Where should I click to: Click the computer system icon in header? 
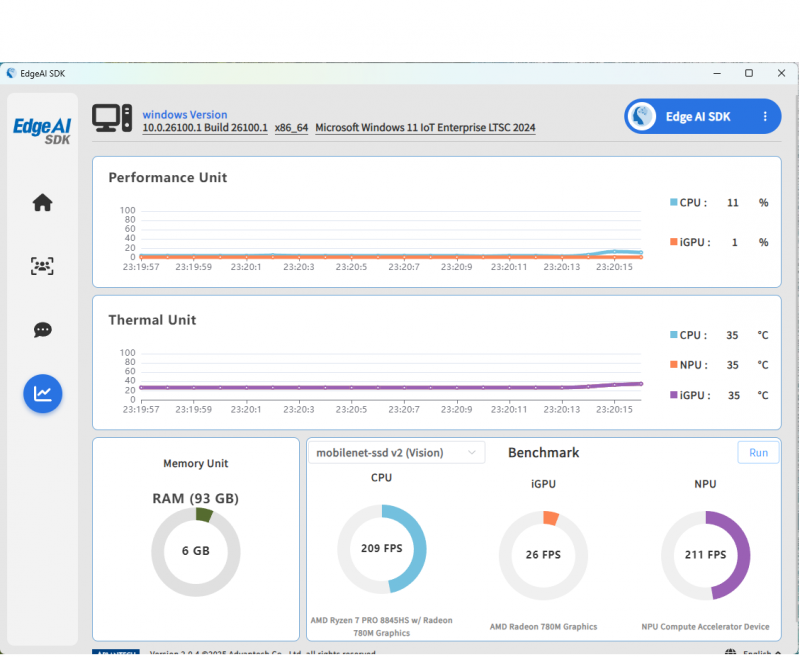[112, 118]
